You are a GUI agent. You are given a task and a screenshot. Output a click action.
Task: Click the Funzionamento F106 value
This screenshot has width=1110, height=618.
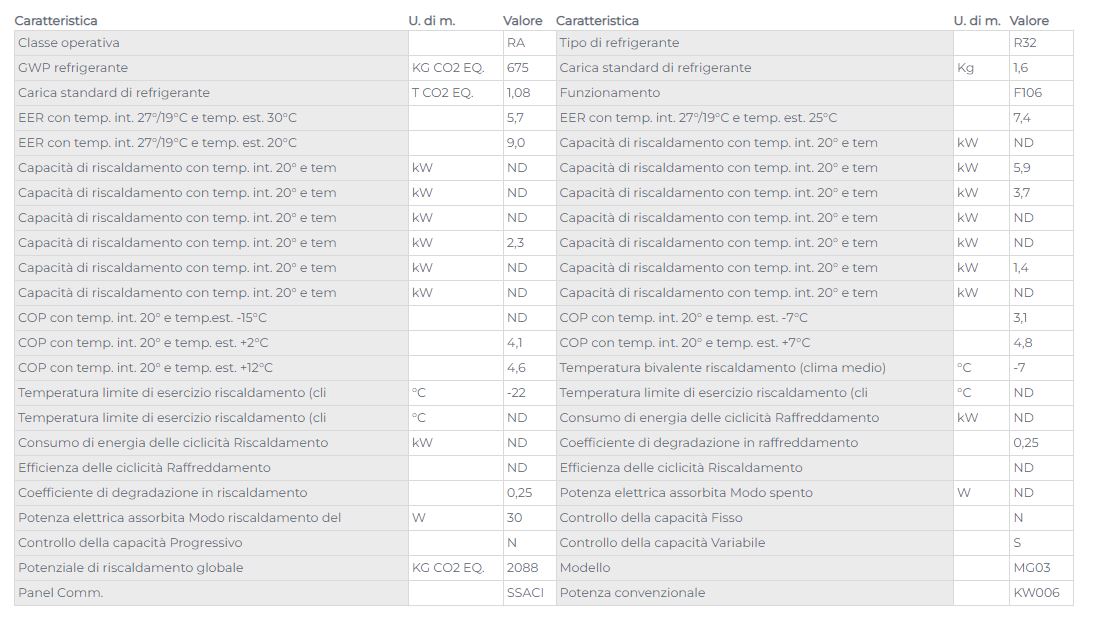[x=1027, y=93]
